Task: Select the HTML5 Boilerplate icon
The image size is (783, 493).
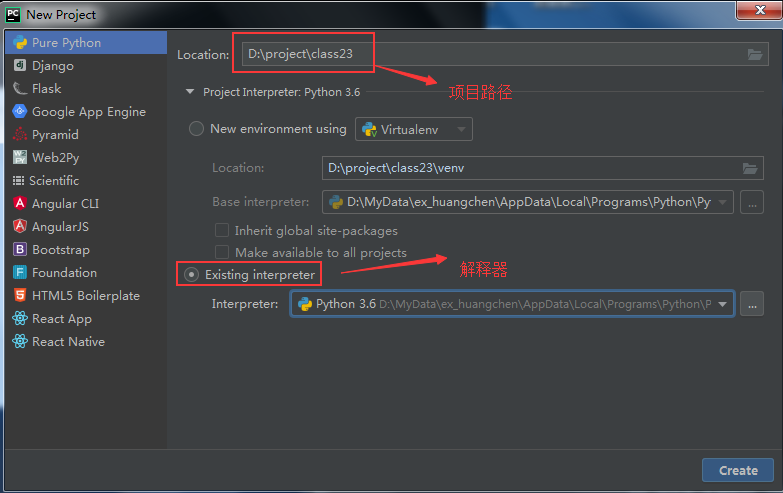Action: (x=20, y=295)
